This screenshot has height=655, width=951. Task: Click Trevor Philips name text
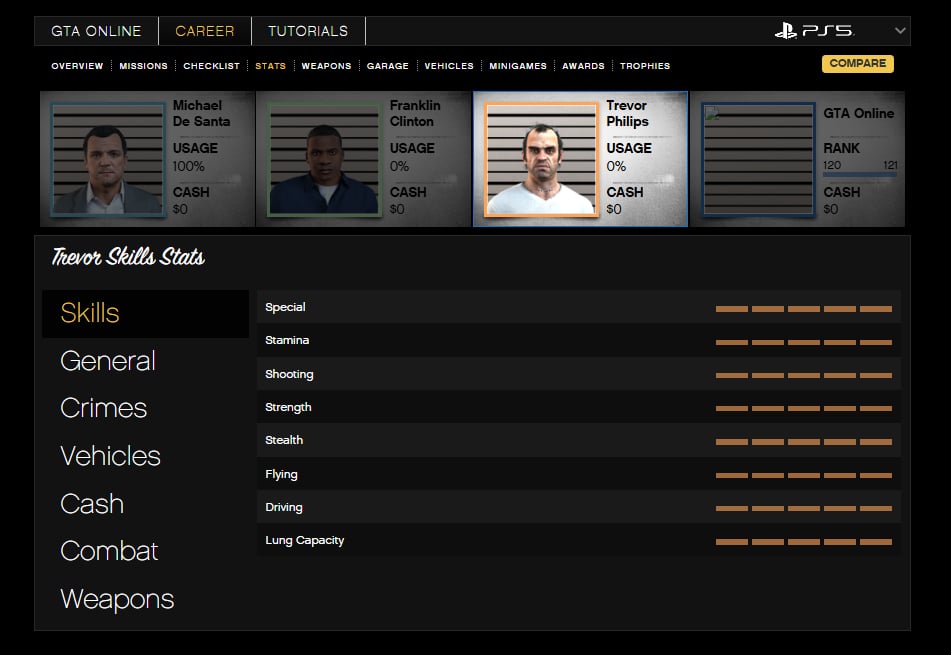point(627,113)
